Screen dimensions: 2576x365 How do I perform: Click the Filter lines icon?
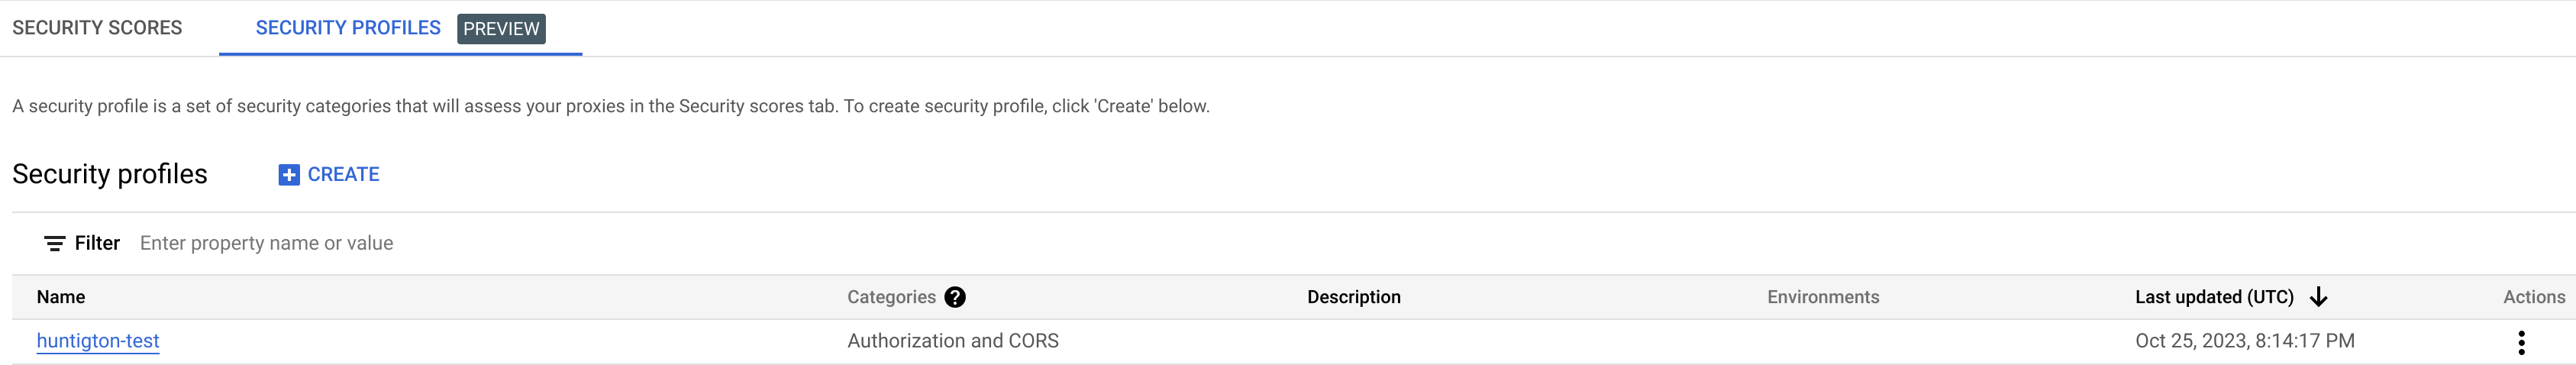click(55, 243)
